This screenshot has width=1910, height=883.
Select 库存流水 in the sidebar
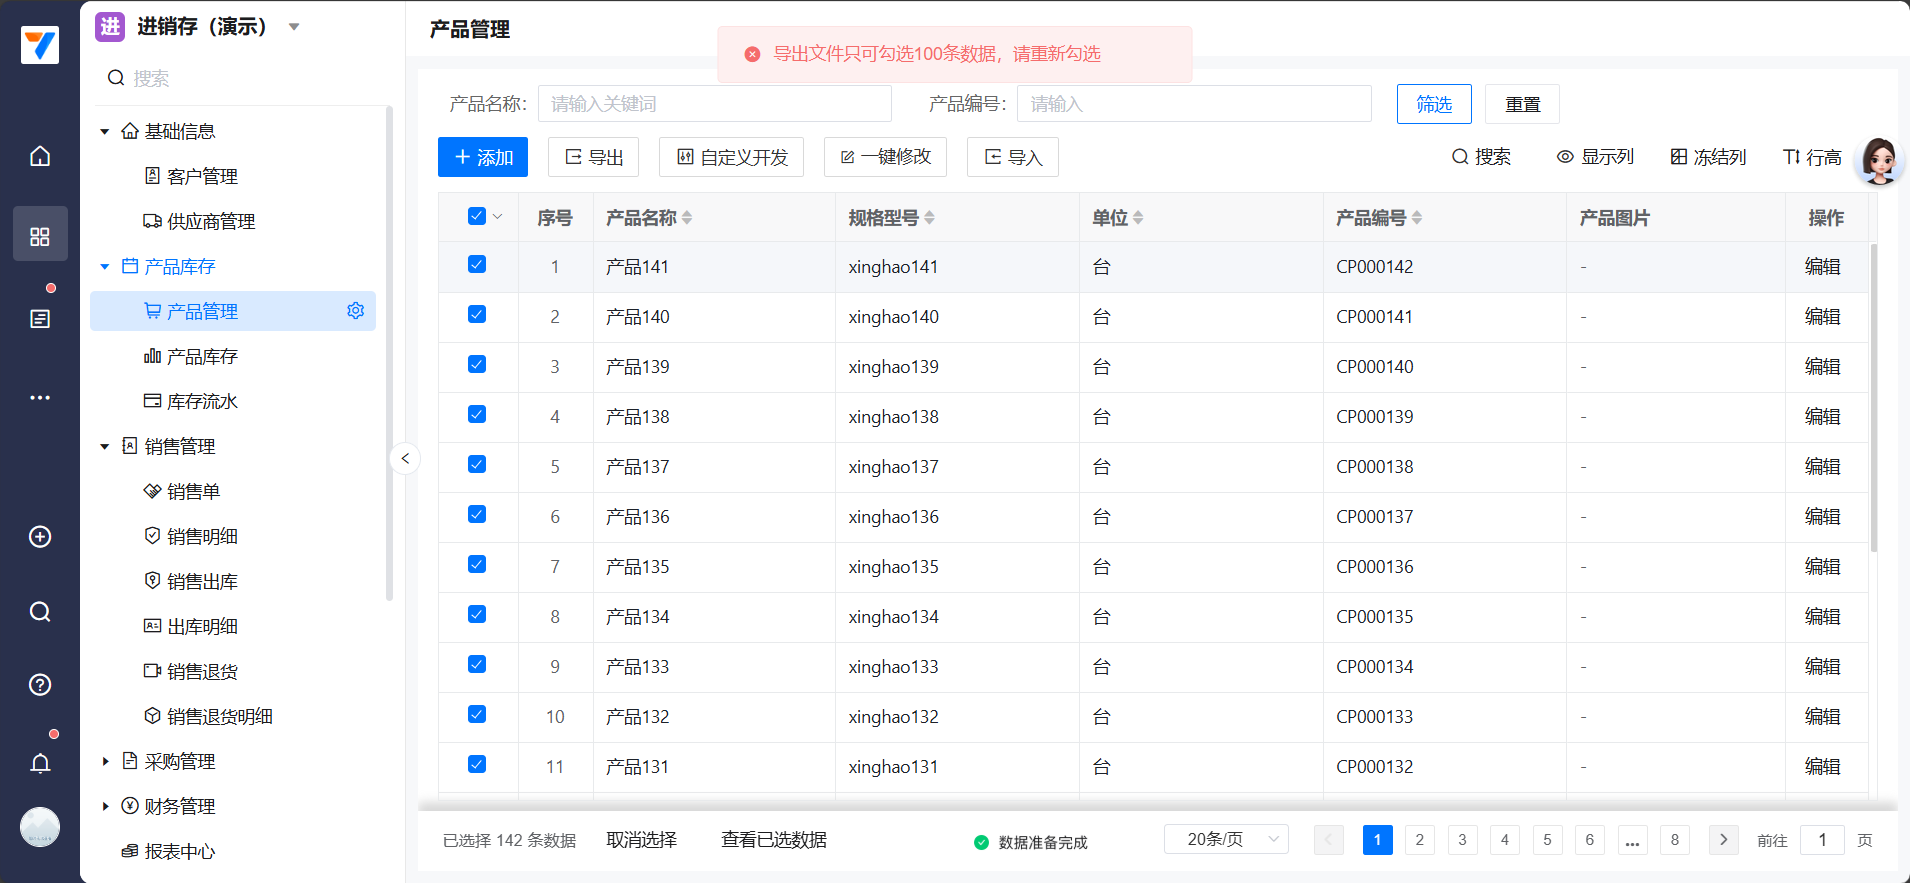(202, 402)
